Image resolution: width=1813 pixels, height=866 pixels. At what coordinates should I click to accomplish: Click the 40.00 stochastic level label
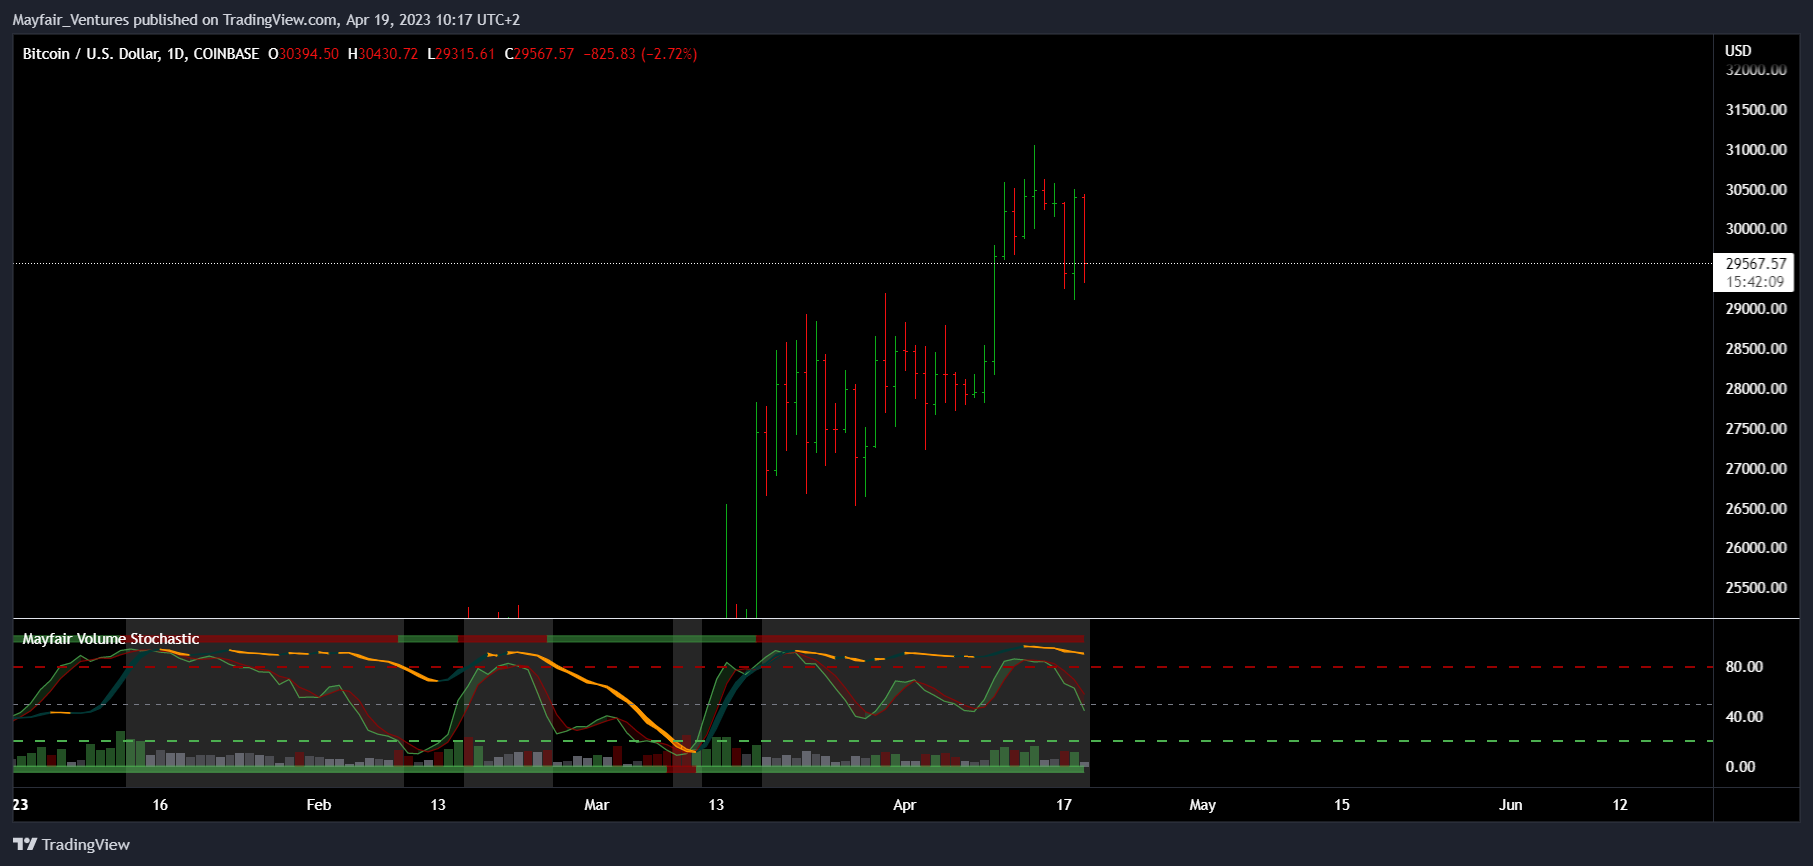[x=1744, y=717]
